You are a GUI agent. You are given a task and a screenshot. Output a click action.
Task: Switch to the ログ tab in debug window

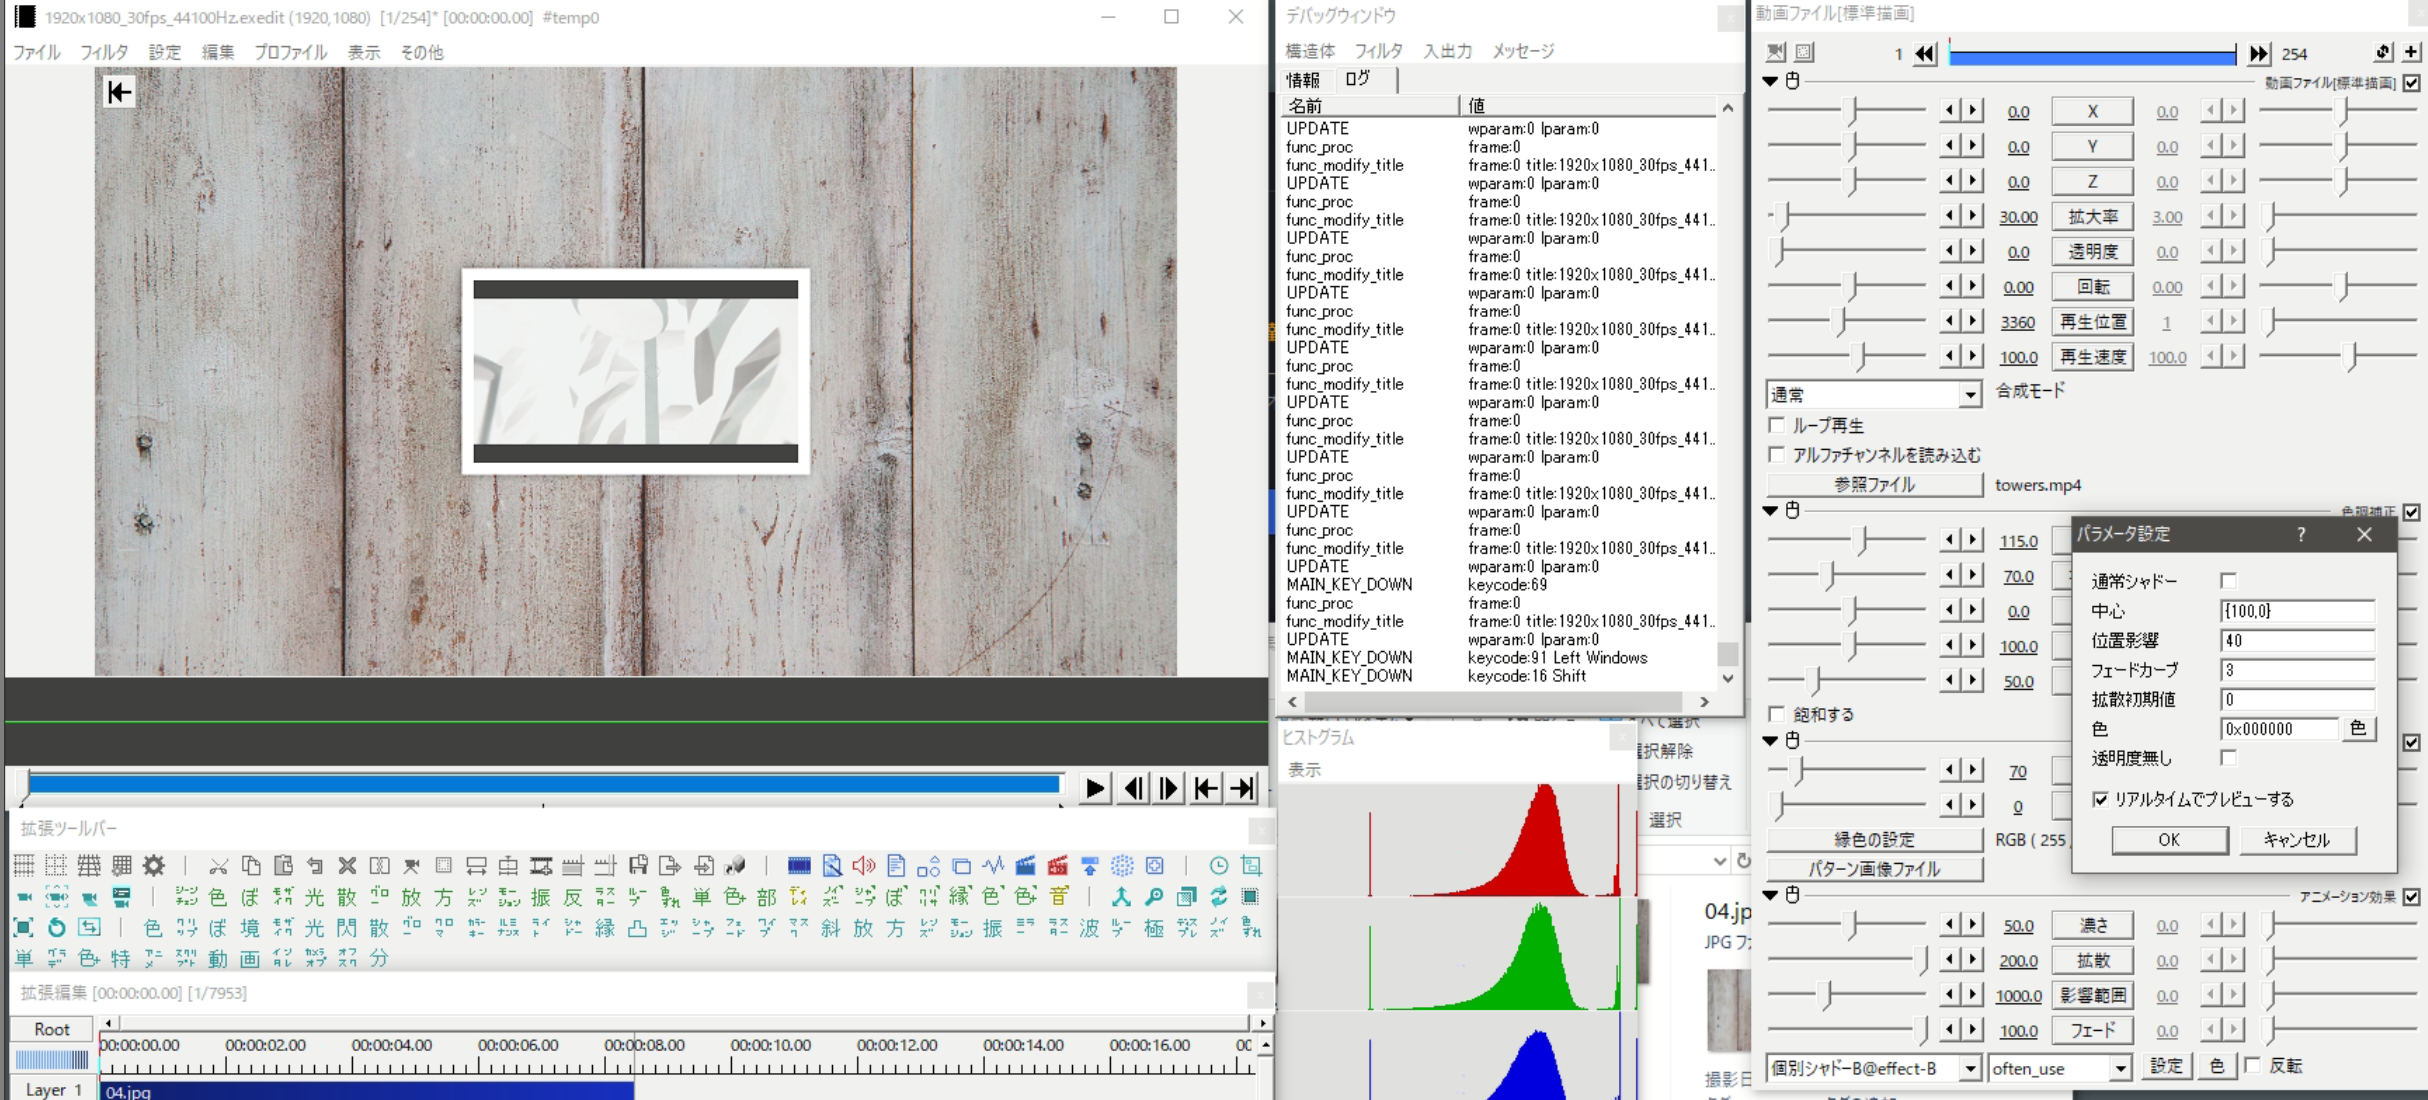pyautogui.click(x=1358, y=79)
